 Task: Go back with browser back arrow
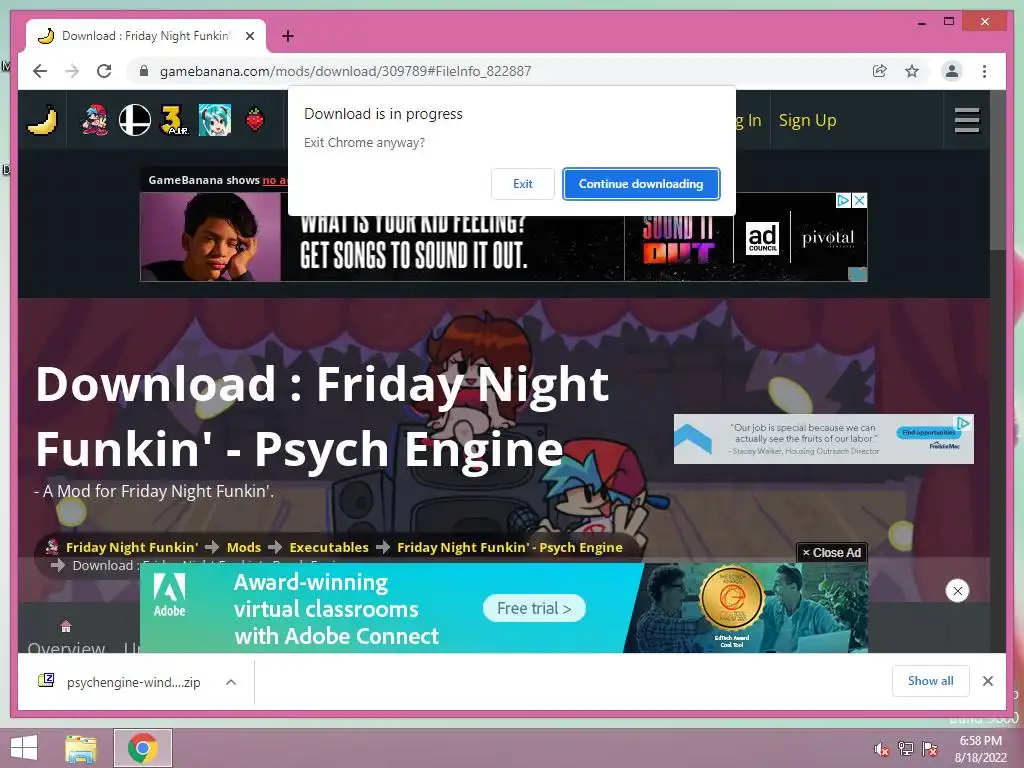click(x=40, y=71)
